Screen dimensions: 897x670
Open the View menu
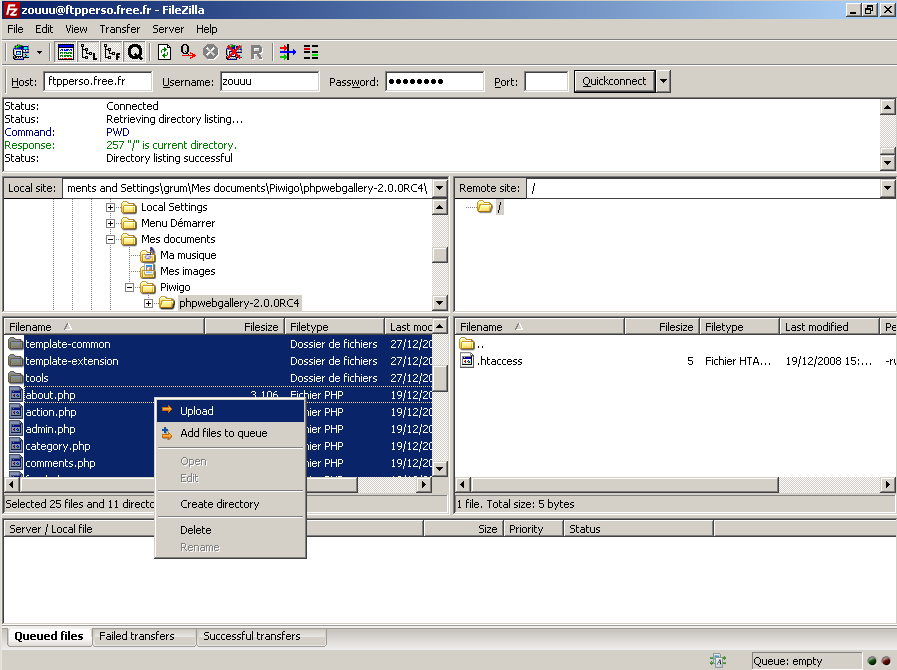coord(76,29)
